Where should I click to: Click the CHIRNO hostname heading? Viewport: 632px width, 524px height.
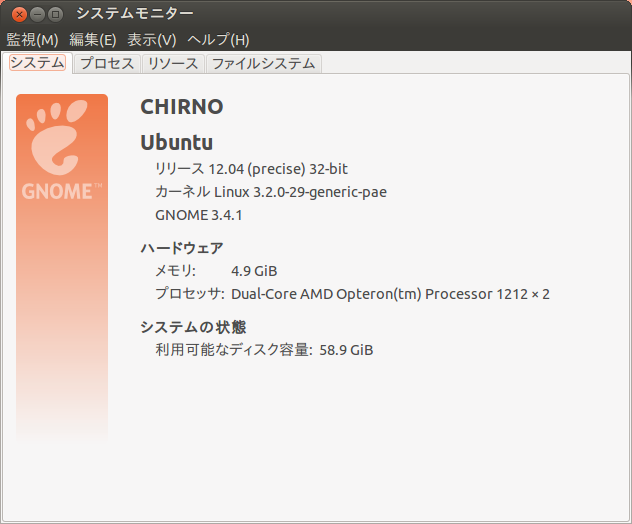click(181, 107)
